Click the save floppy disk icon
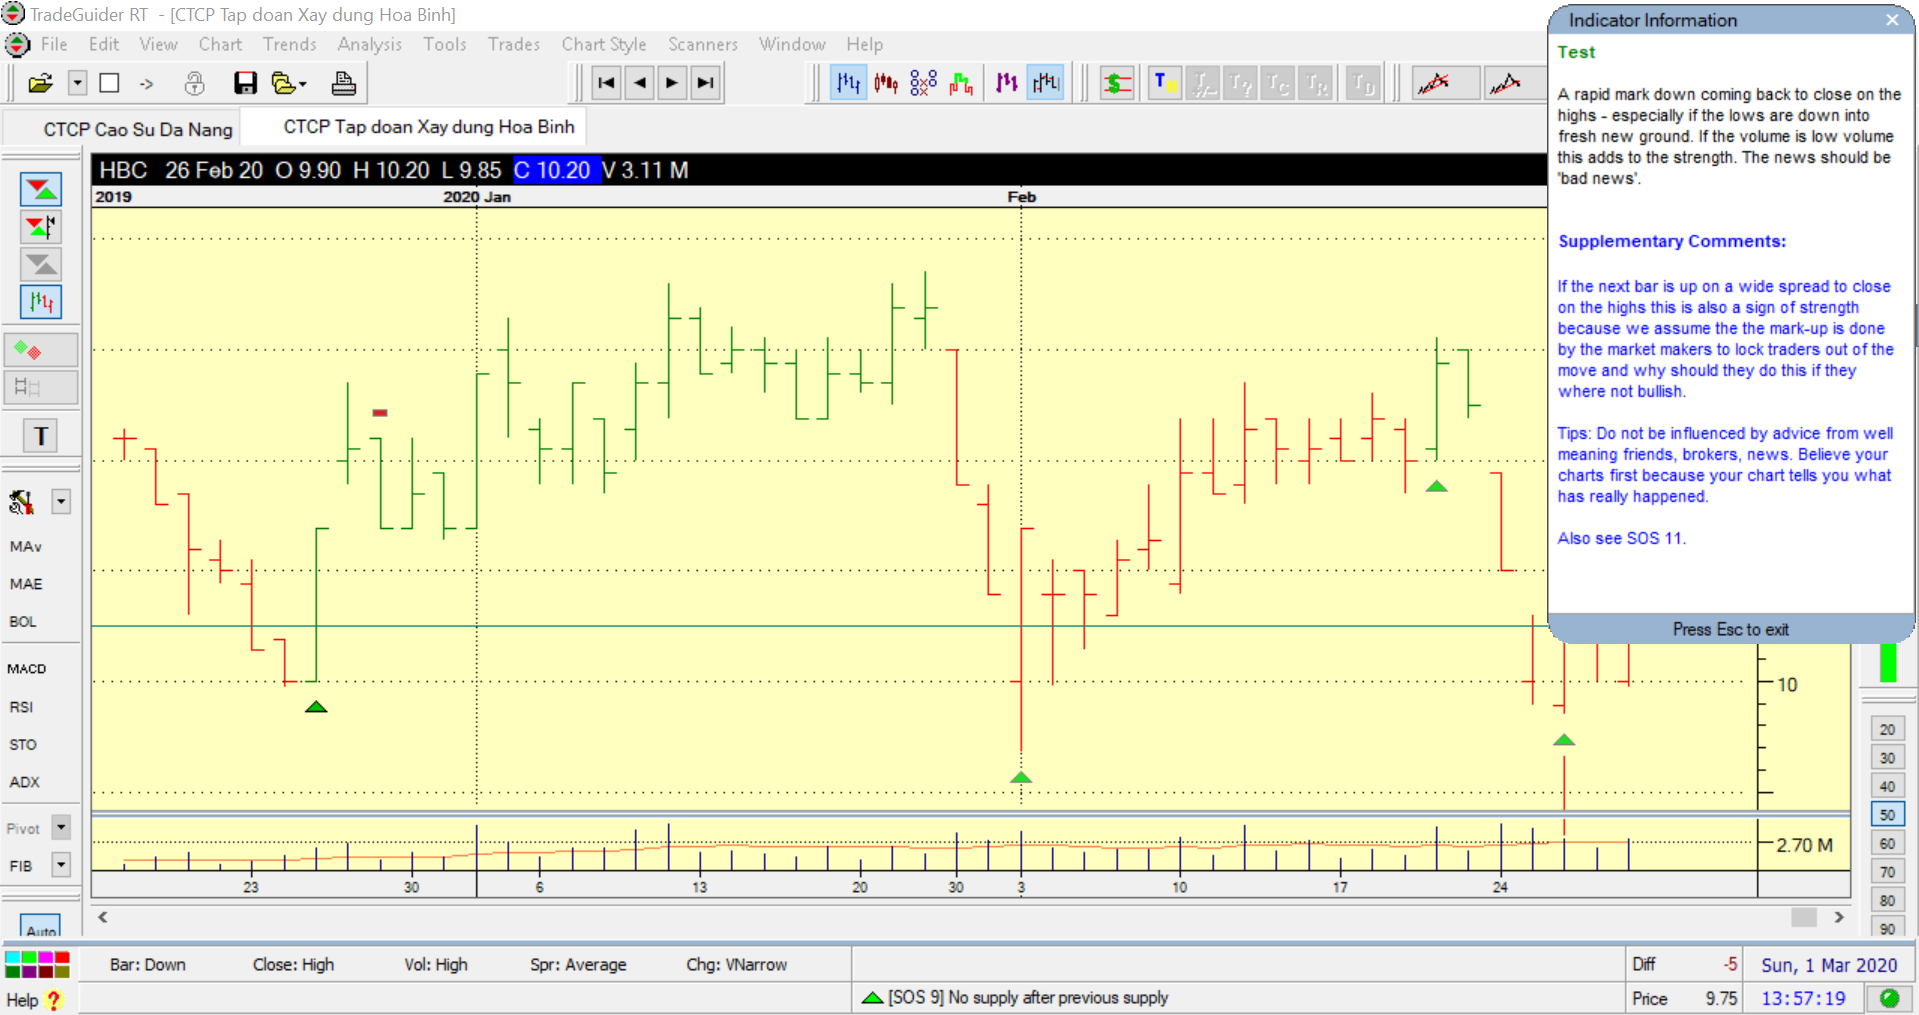 coord(245,83)
